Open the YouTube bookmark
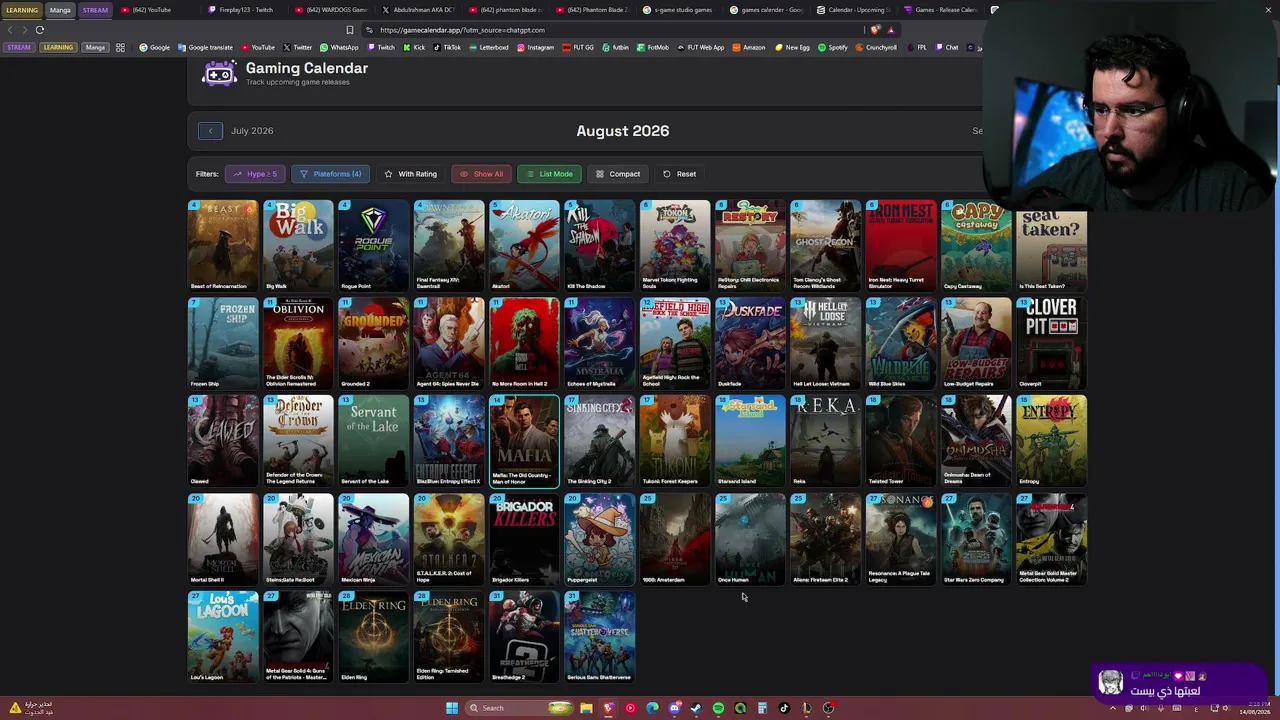 click(x=258, y=47)
